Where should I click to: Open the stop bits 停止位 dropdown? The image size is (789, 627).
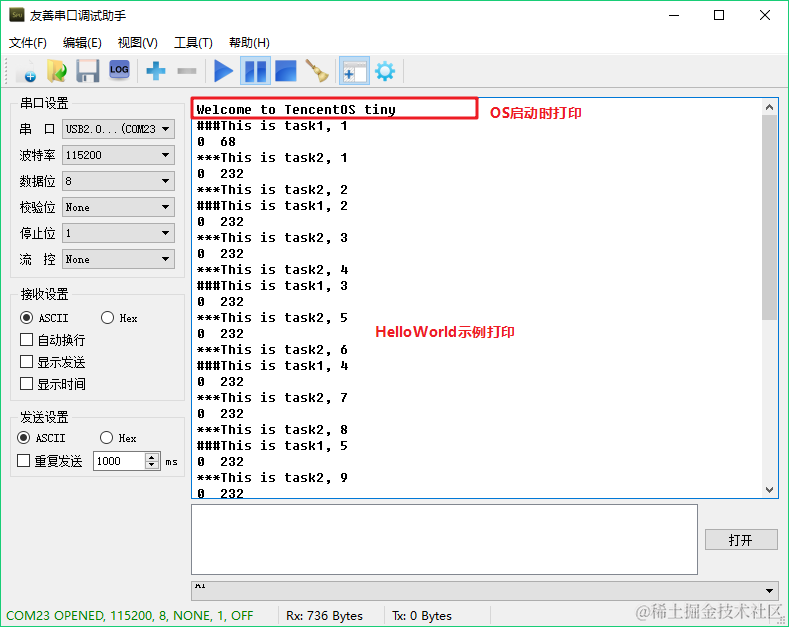(118, 233)
